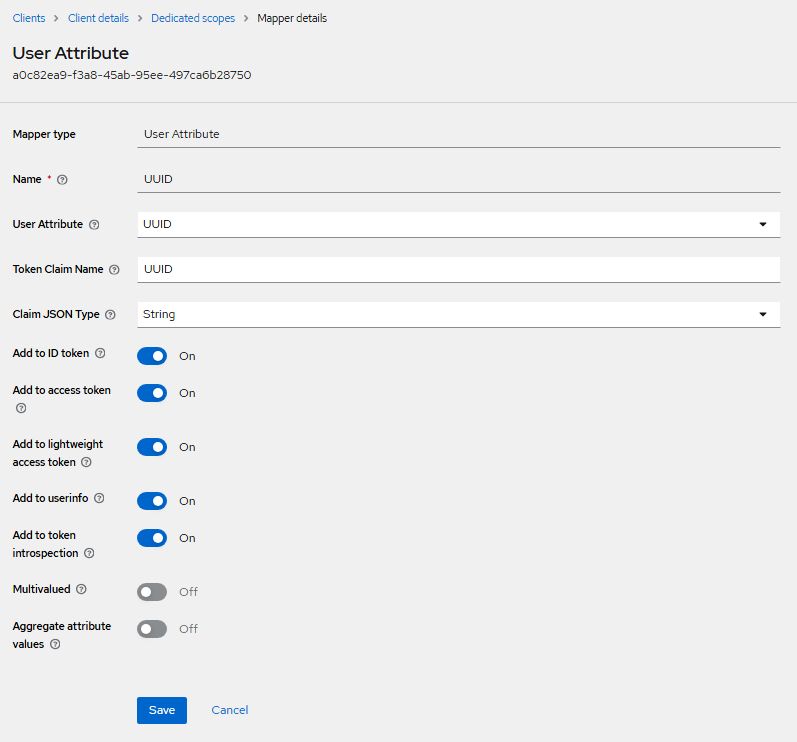Open Dedicated scopes breadcrumb link

click(193, 18)
